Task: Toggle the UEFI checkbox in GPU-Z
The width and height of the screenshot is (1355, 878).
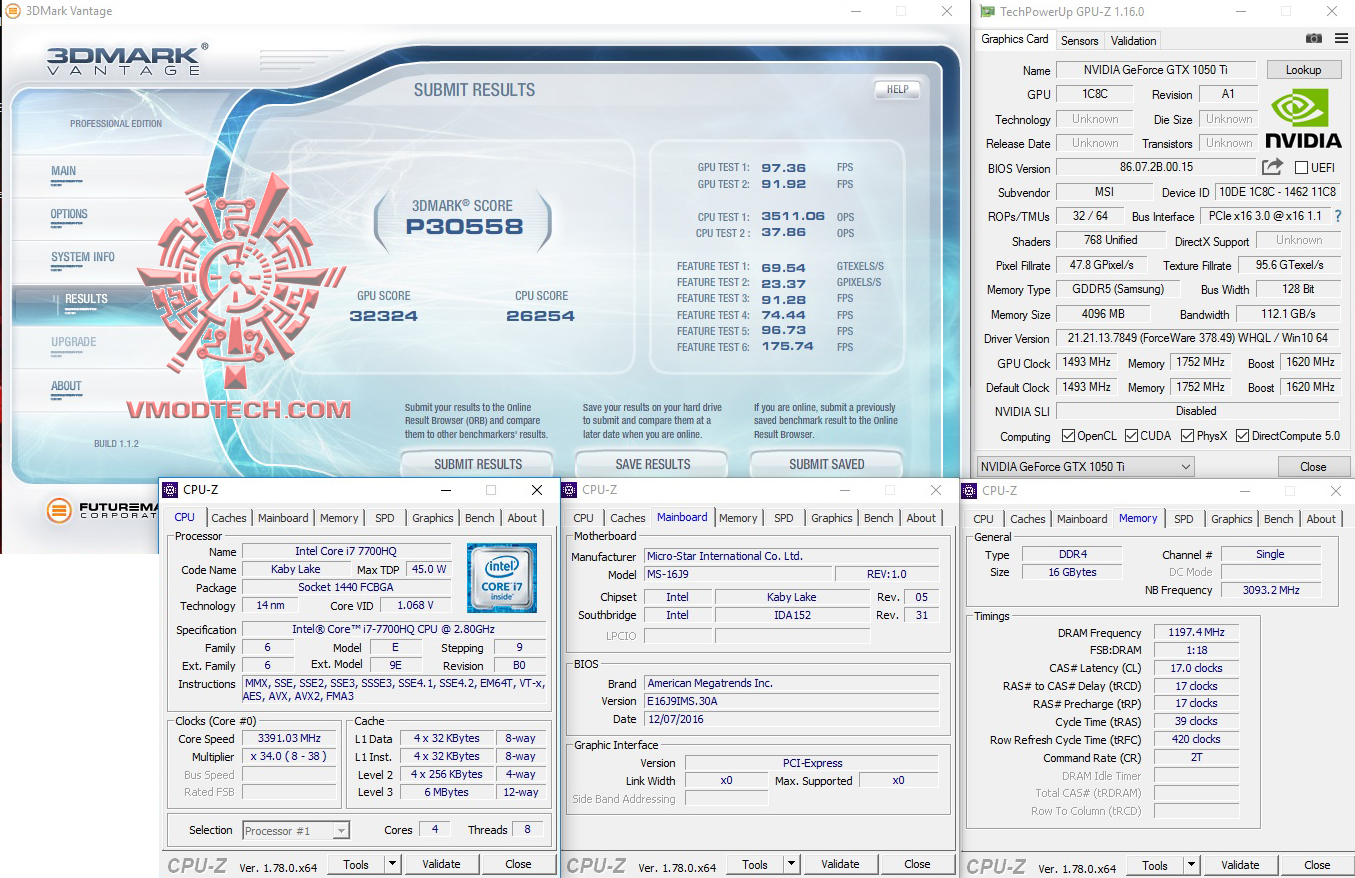Action: tap(1301, 168)
